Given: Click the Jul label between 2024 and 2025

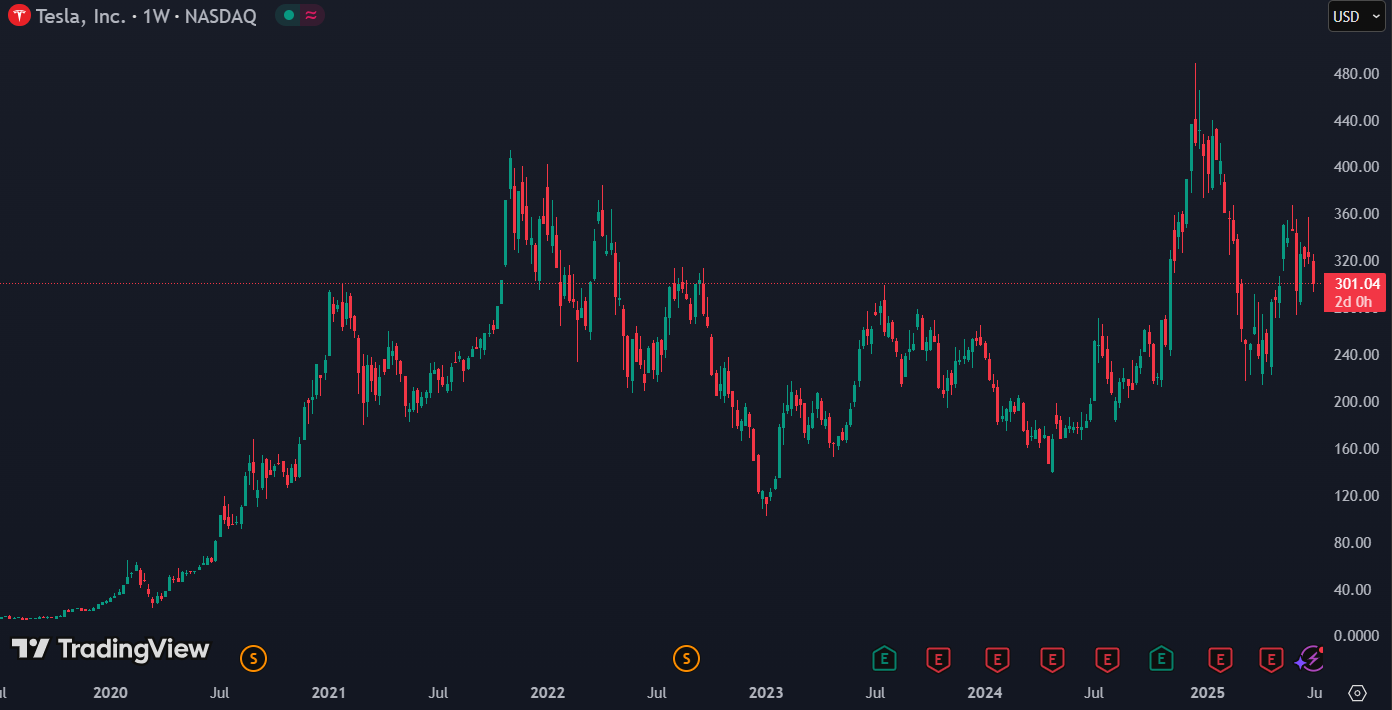Looking at the screenshot, I should pyautogui.click(x=1095, y=693).
